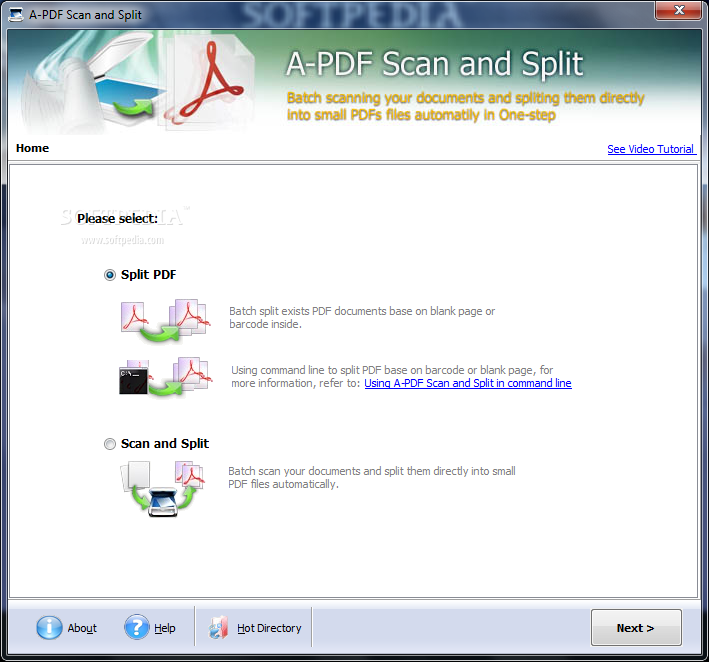Select the Split PDF radio button
Viewport: 709px width, 662px height.
click(109, 275)
